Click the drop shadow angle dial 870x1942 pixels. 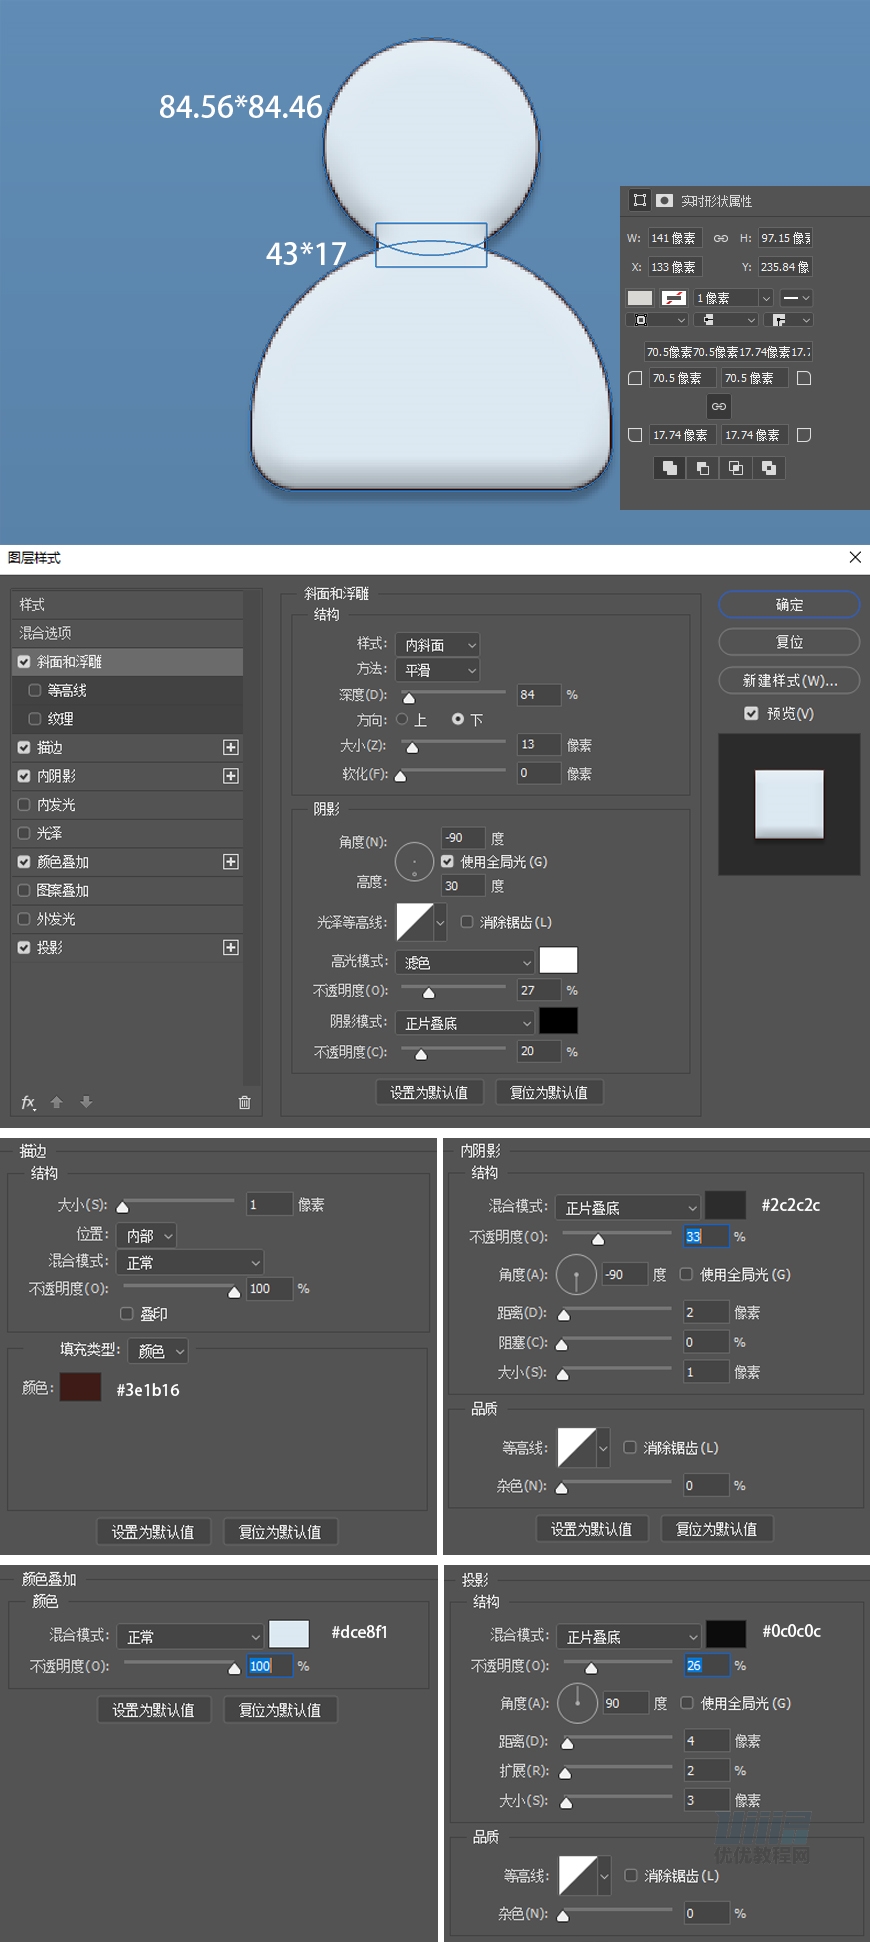coord(577,1703)
